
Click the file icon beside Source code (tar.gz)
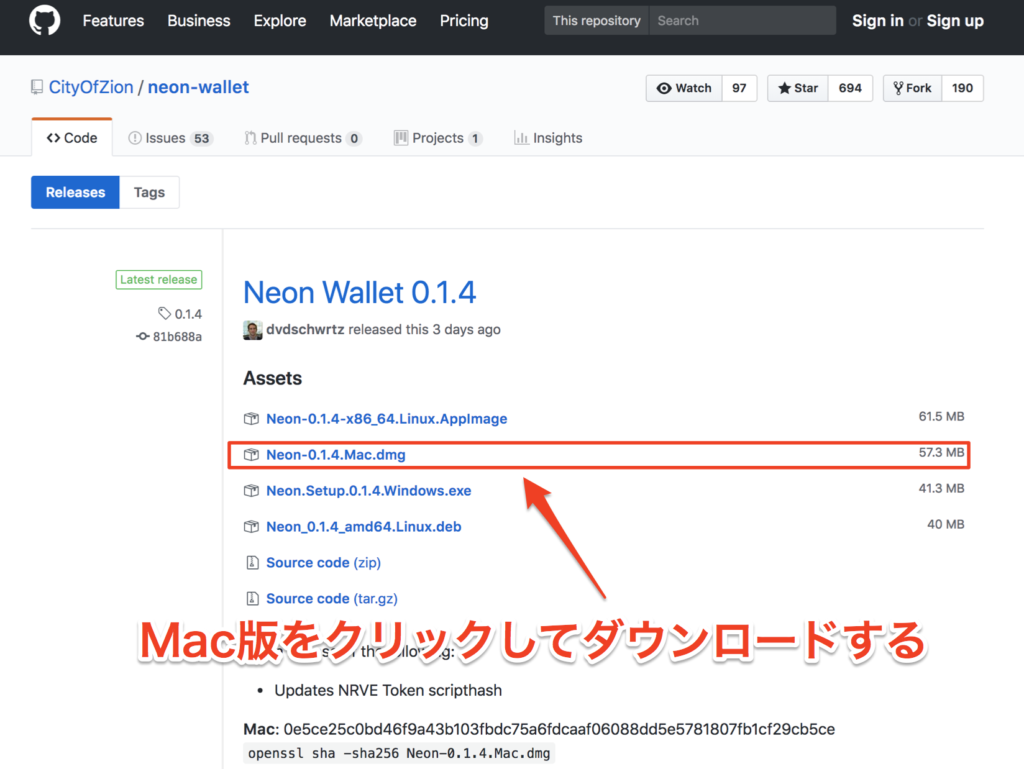252,598
